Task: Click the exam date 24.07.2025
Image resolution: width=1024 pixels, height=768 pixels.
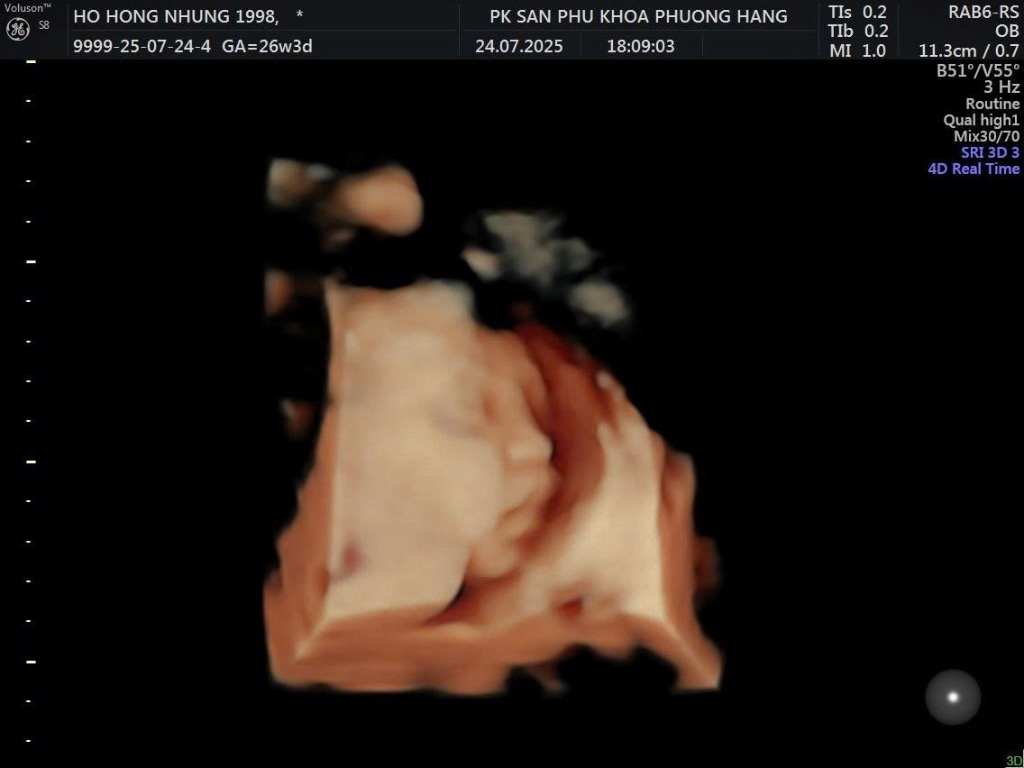Action: [518, 46]
